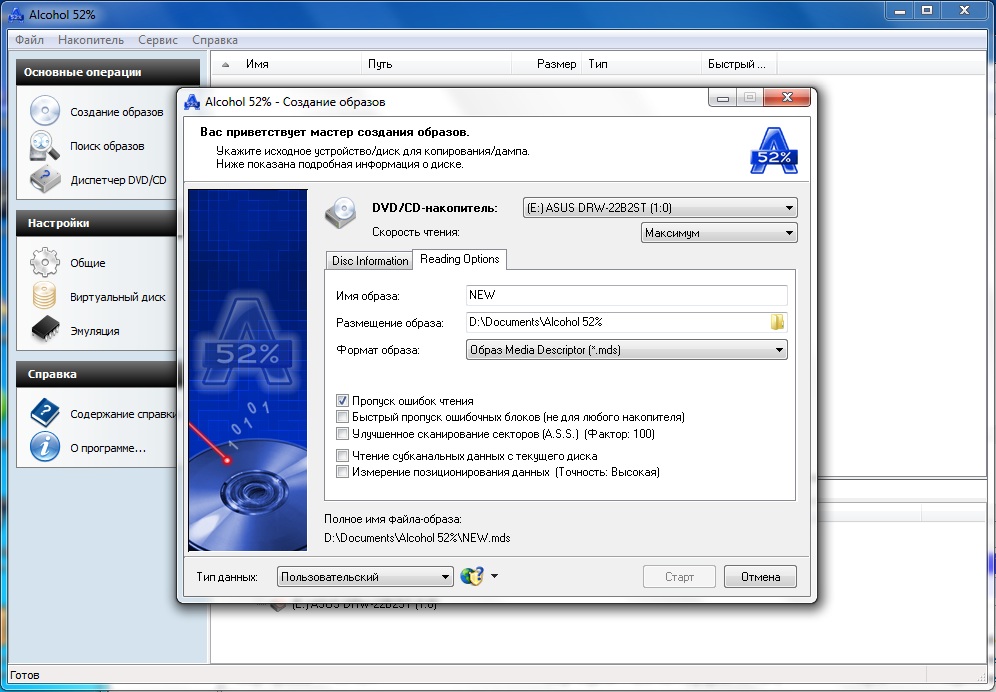Open the Справка menu
This screenshot has width=996, height=692.
coord(215,40)
